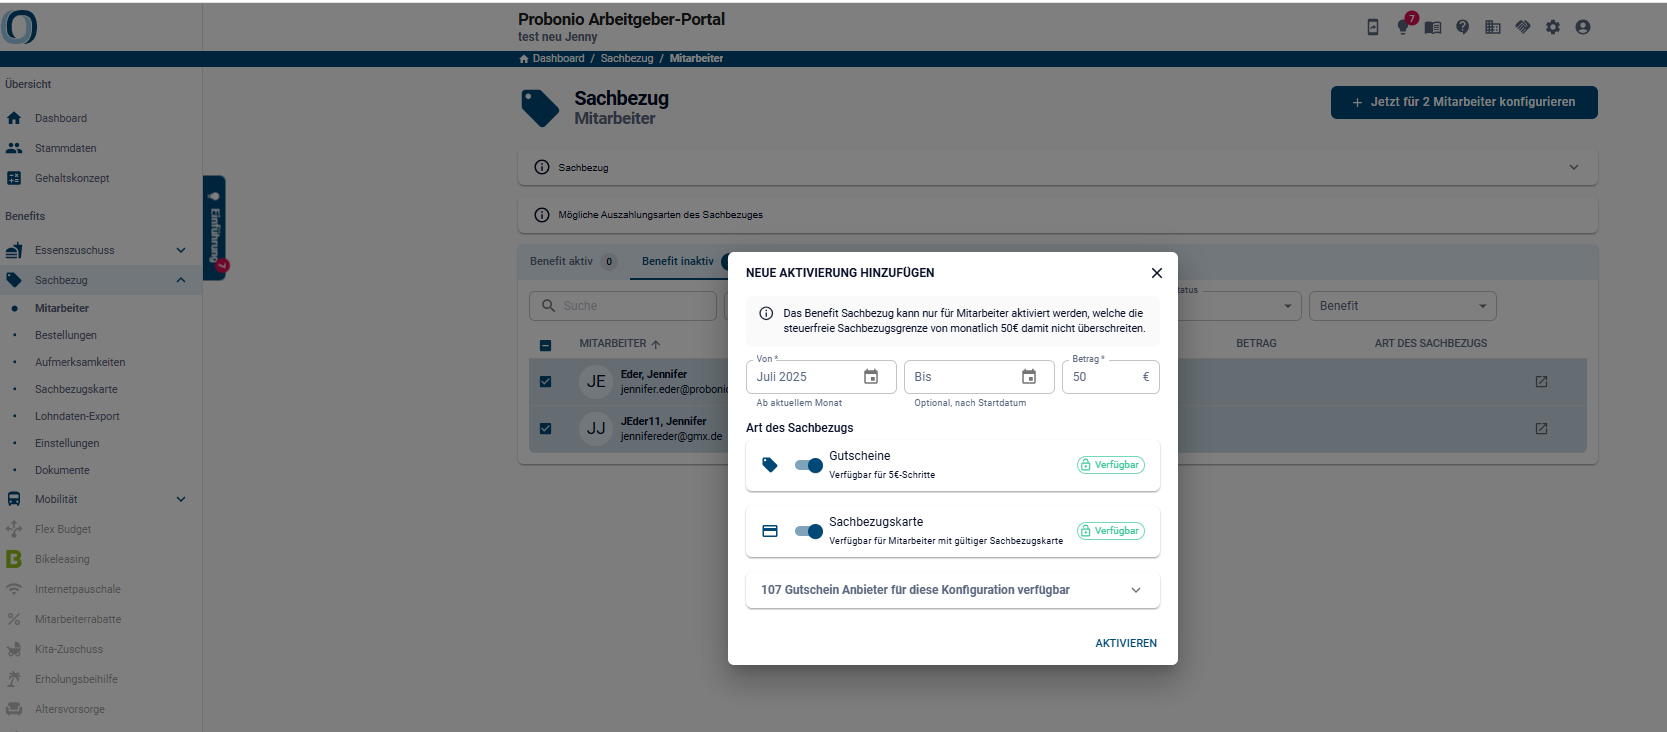Toggle the Gutscheine switch
The width and height of the screenshot is (1667, 732).
(x=808, y=465)
